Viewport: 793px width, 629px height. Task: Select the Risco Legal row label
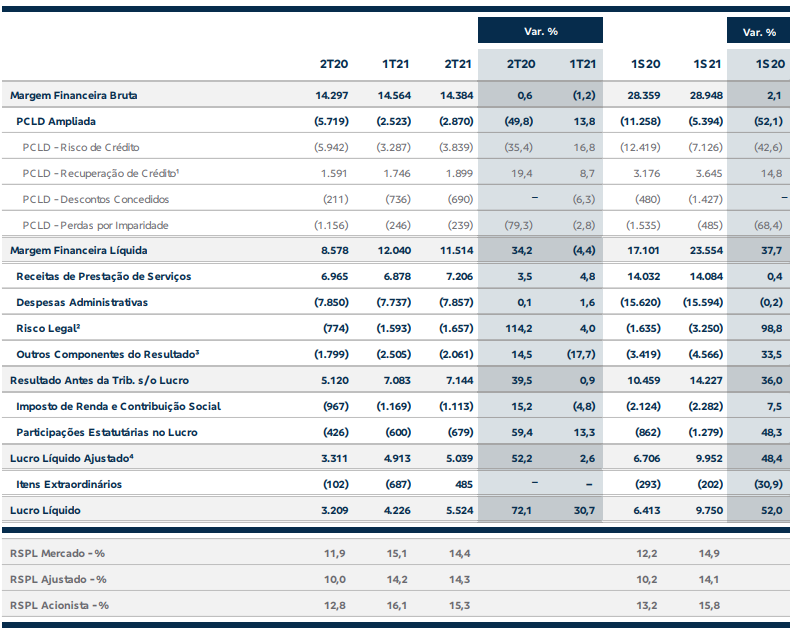(x=48, y=328)
